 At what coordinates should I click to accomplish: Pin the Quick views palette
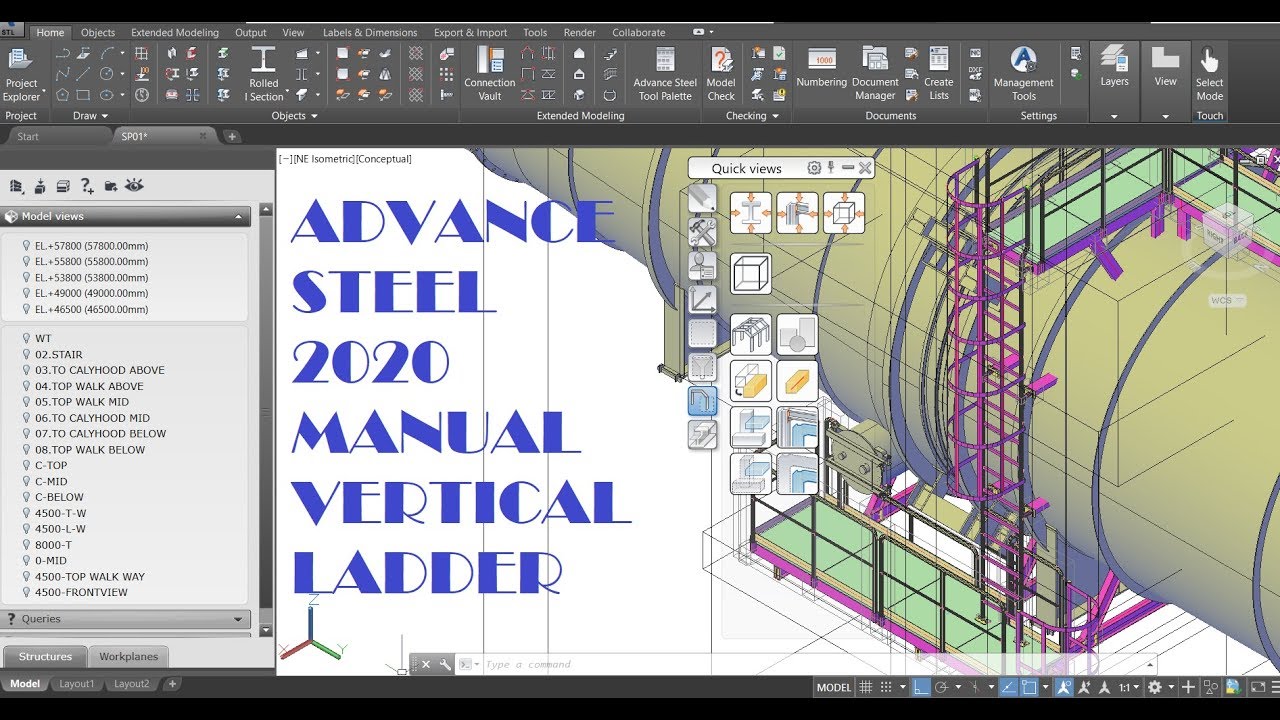tap(830, 168)
